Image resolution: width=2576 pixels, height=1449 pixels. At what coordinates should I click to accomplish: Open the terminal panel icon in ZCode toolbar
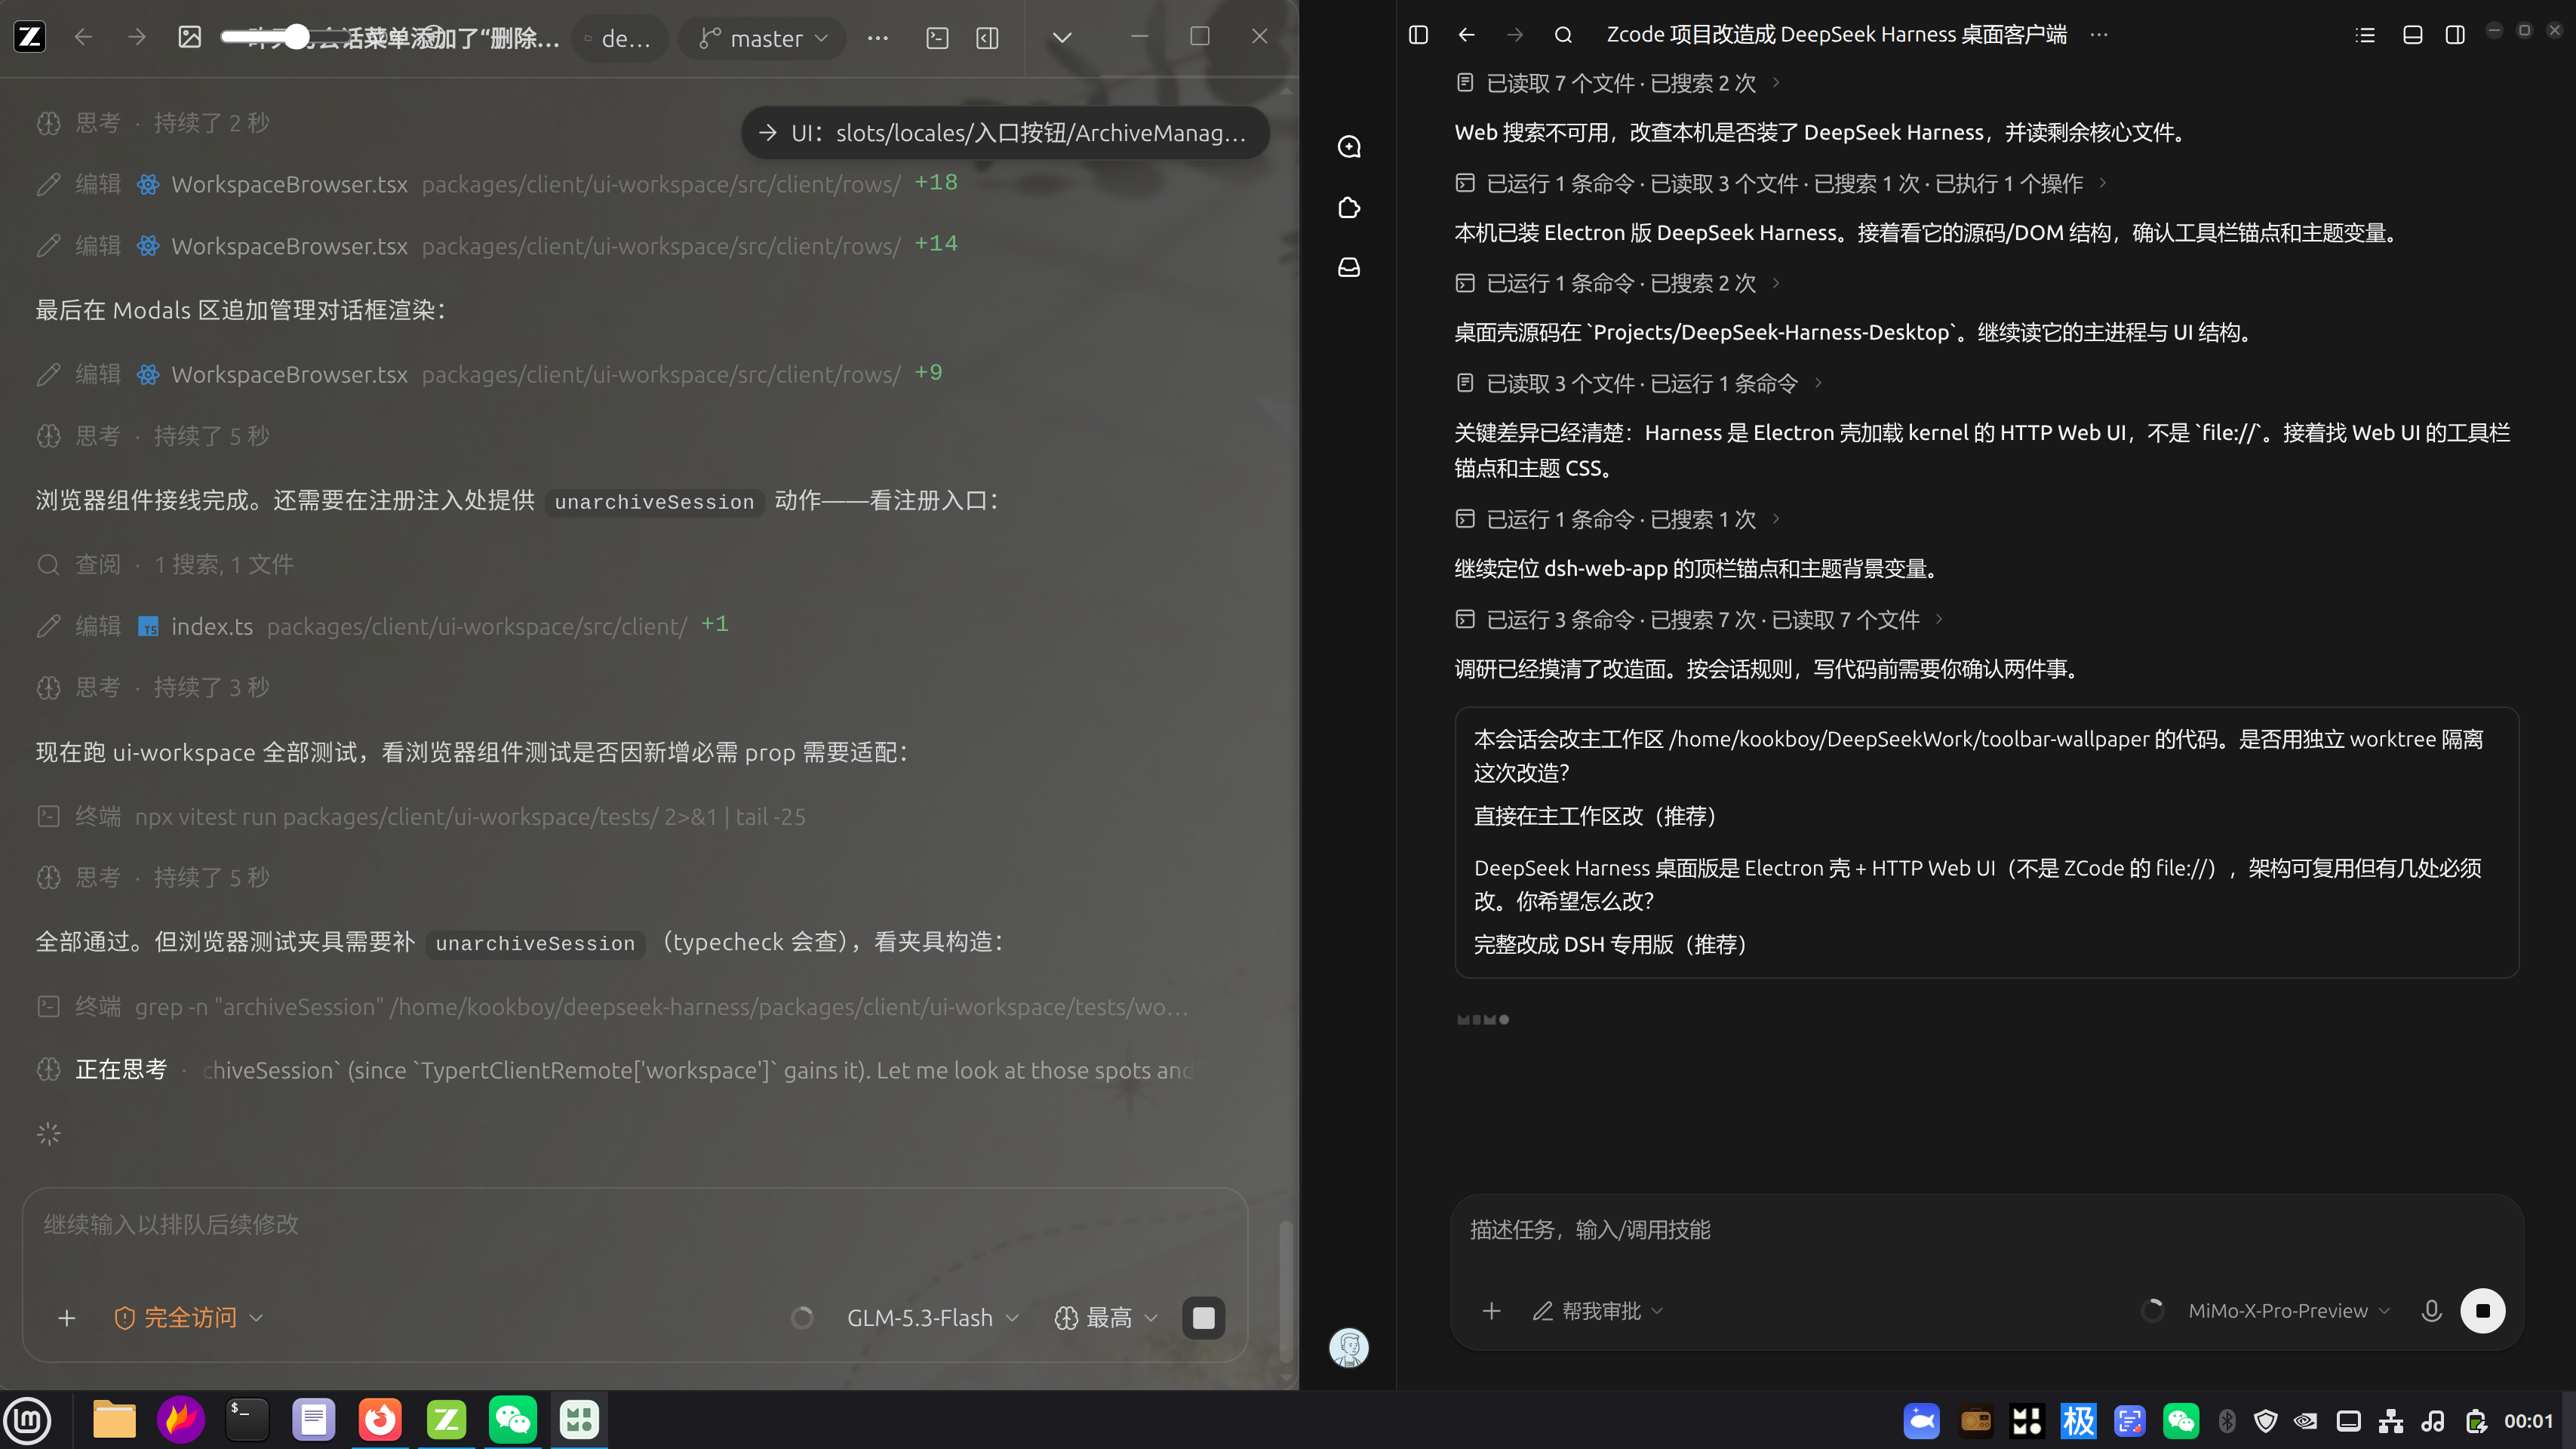pos(937,38)
